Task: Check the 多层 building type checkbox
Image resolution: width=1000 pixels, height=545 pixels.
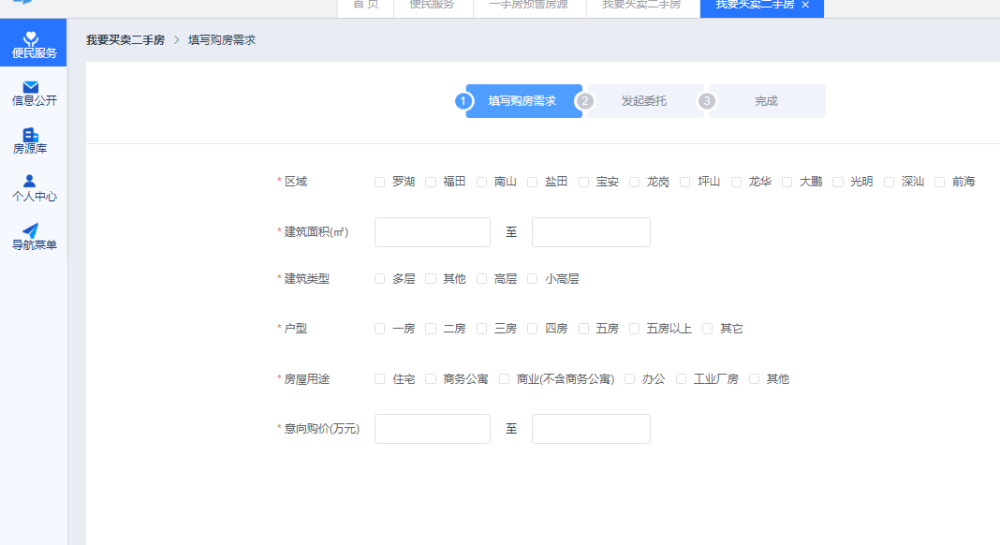Action: point(379,279)
